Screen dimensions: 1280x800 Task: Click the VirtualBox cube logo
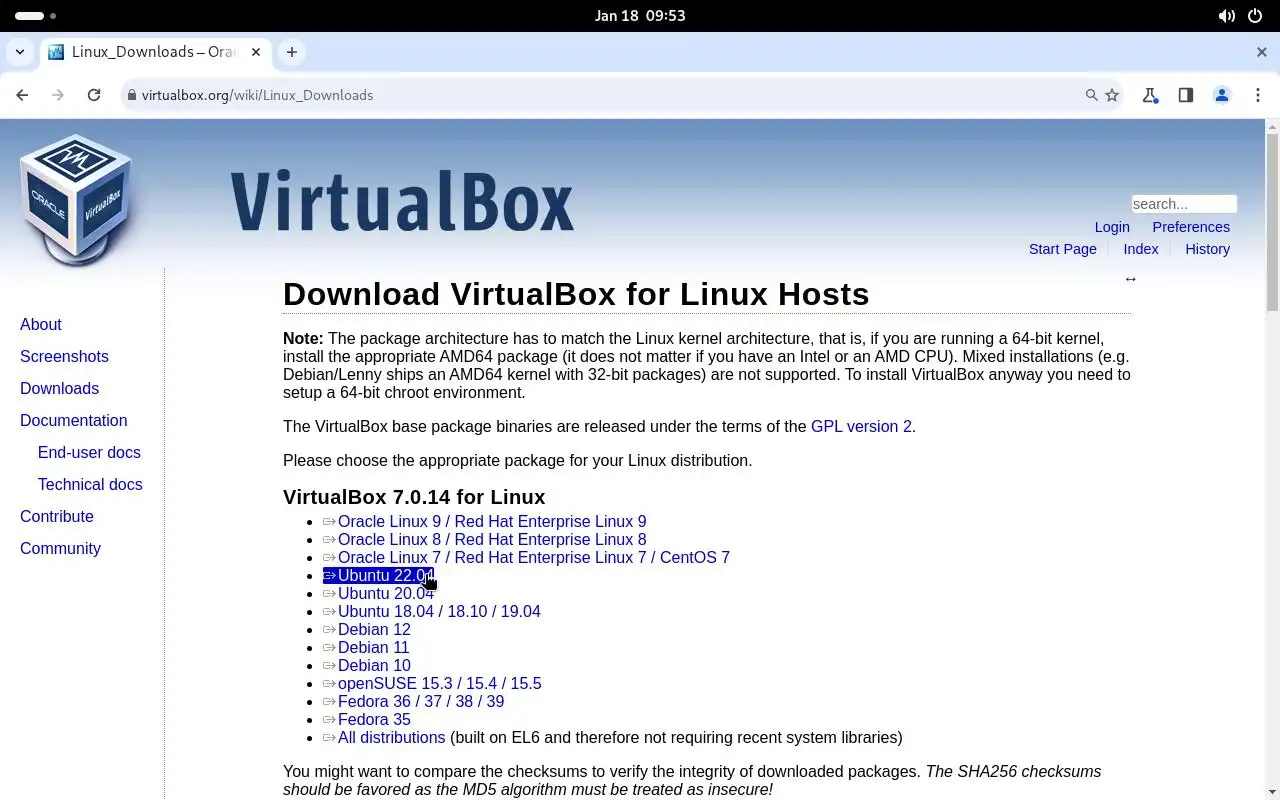point(76,199)
